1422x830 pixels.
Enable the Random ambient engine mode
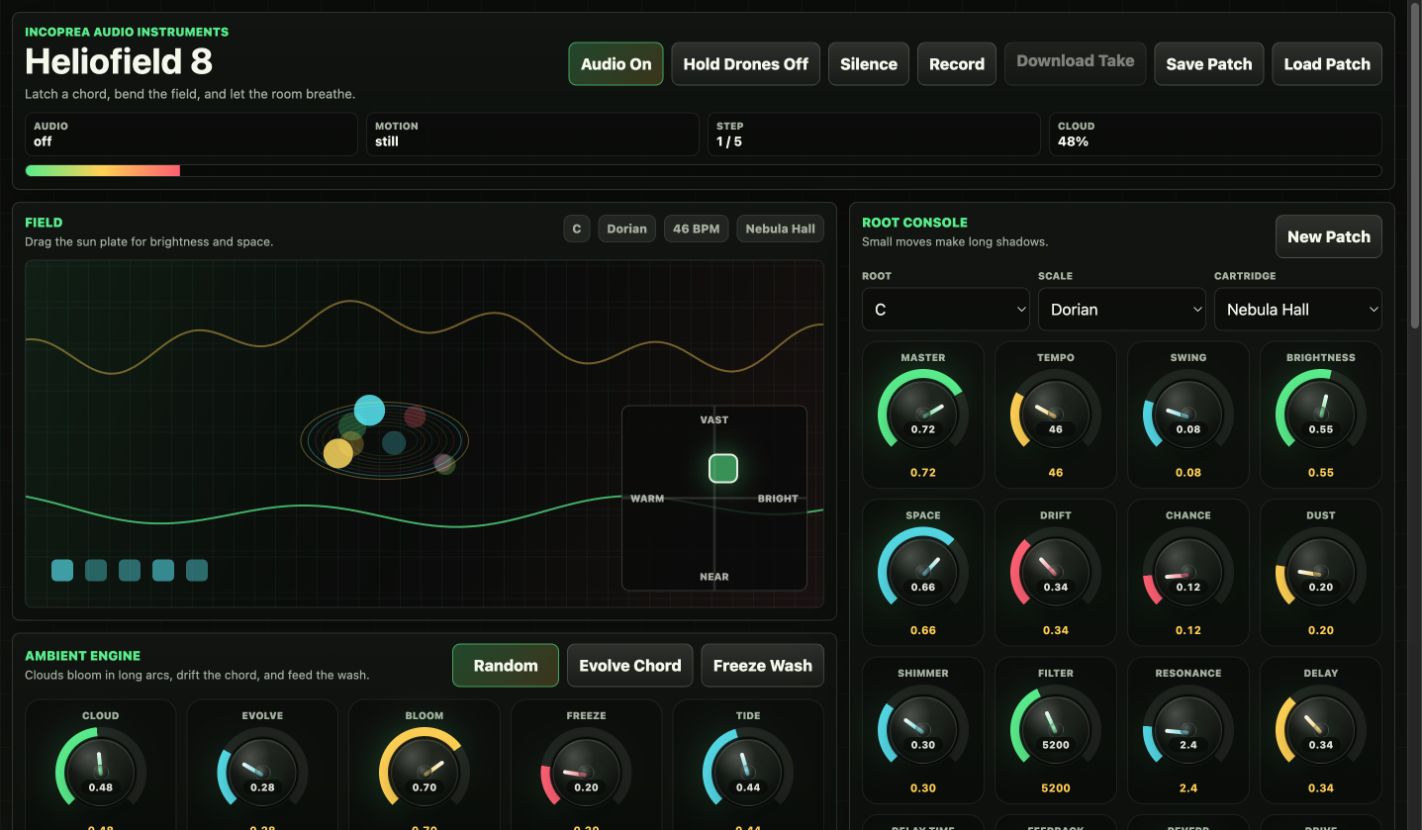[506, 665]
